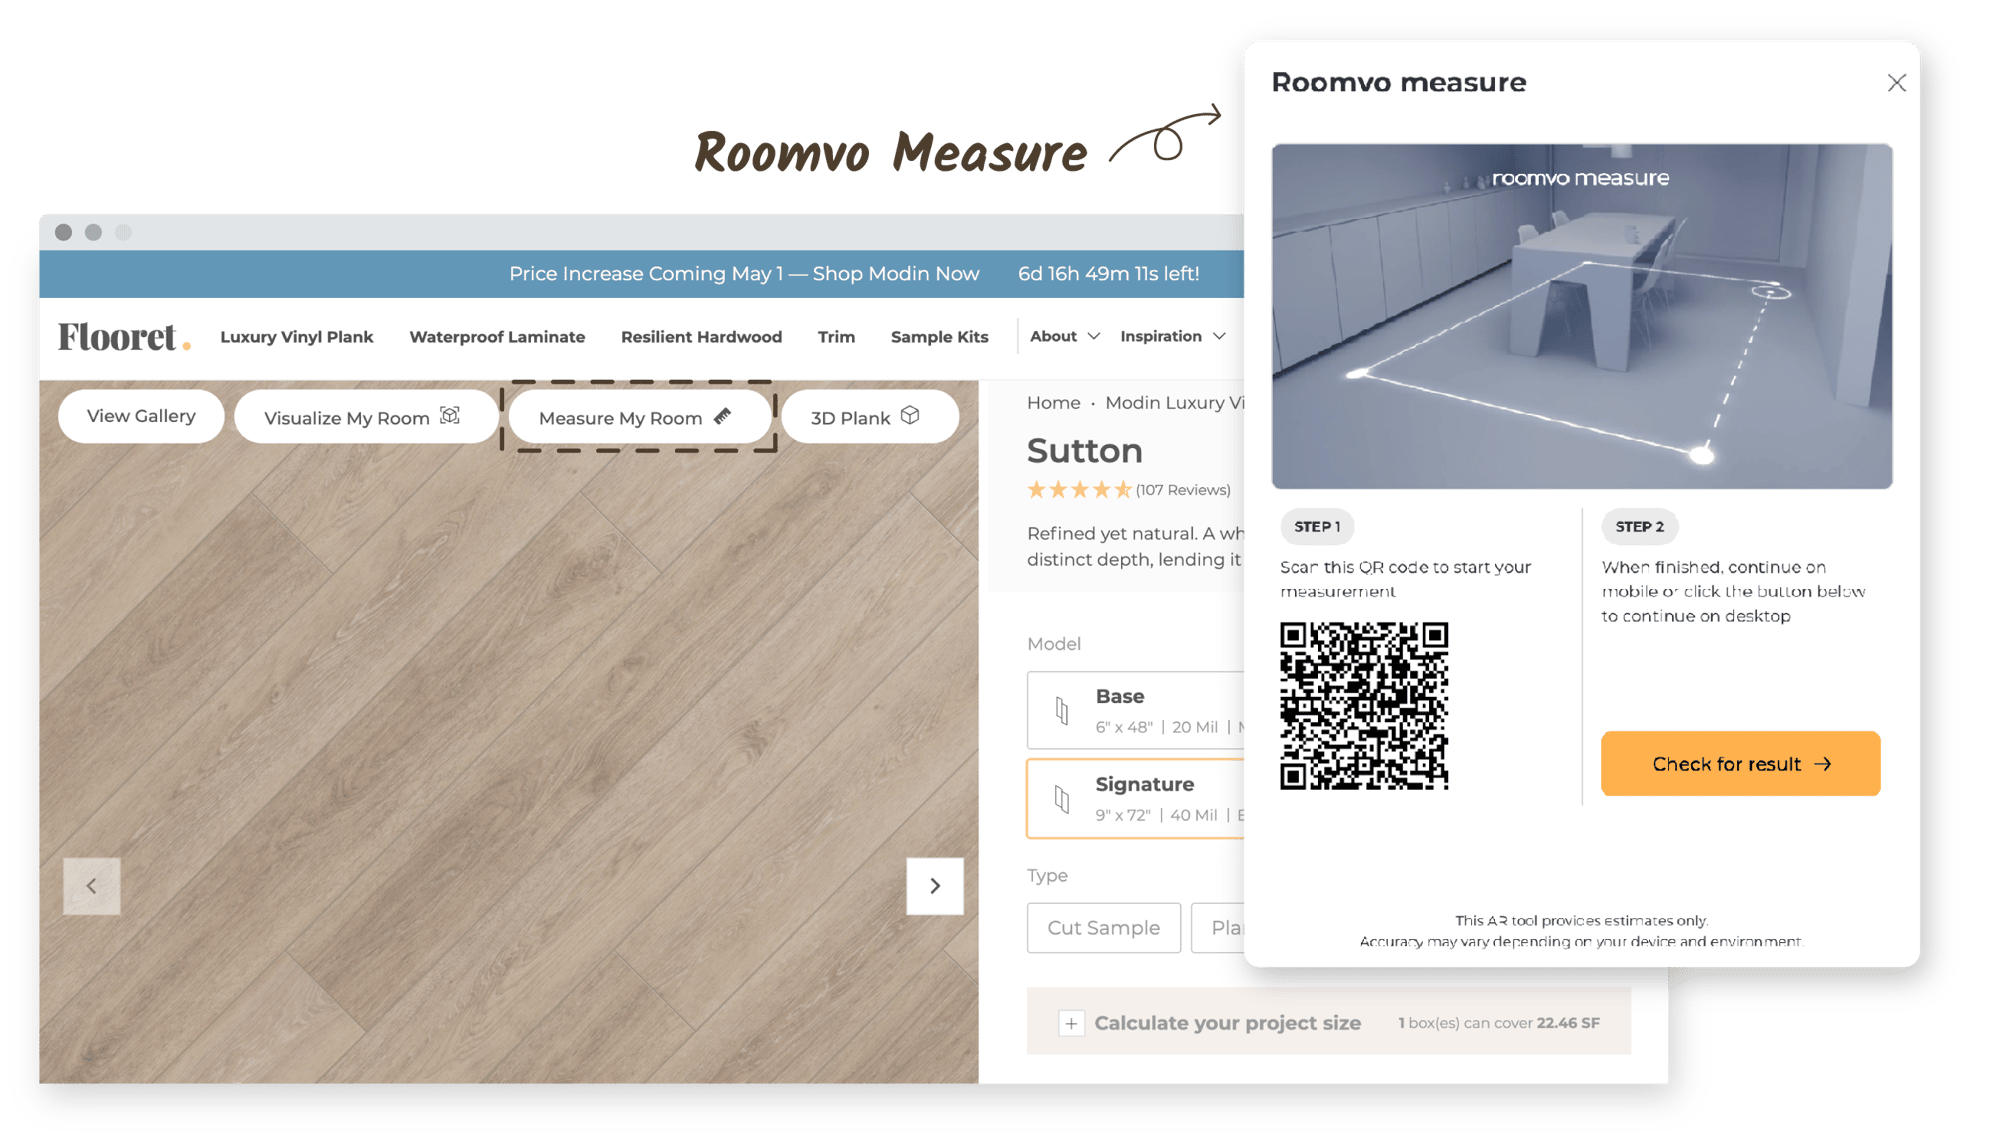
Task: Open Waterproof Laminate menu
Action: tap(497, 337)
